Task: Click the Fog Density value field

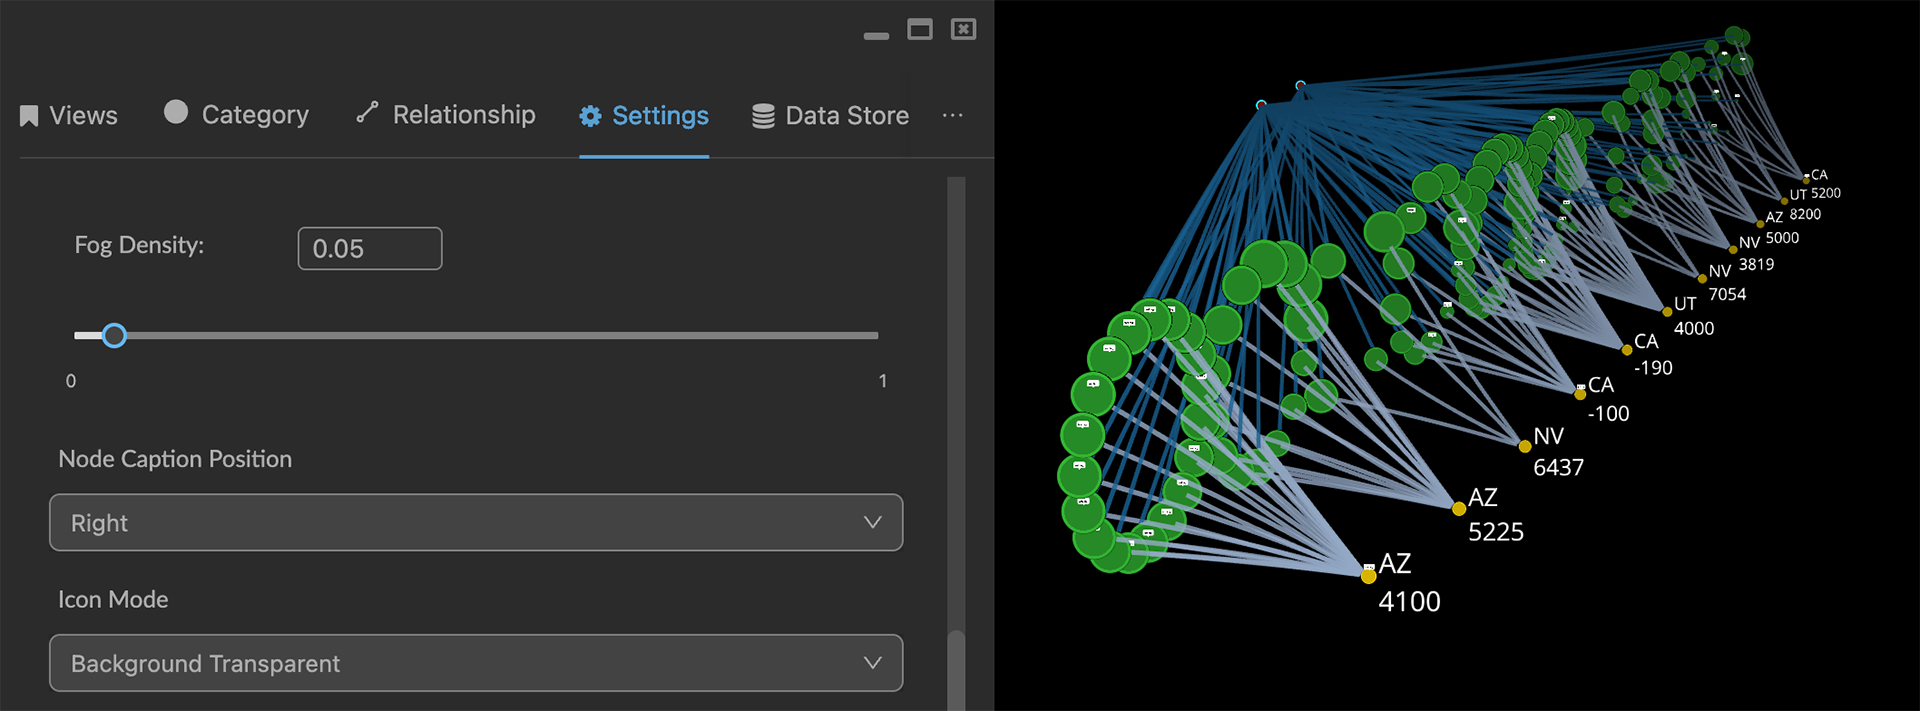Action: [369, 248]
